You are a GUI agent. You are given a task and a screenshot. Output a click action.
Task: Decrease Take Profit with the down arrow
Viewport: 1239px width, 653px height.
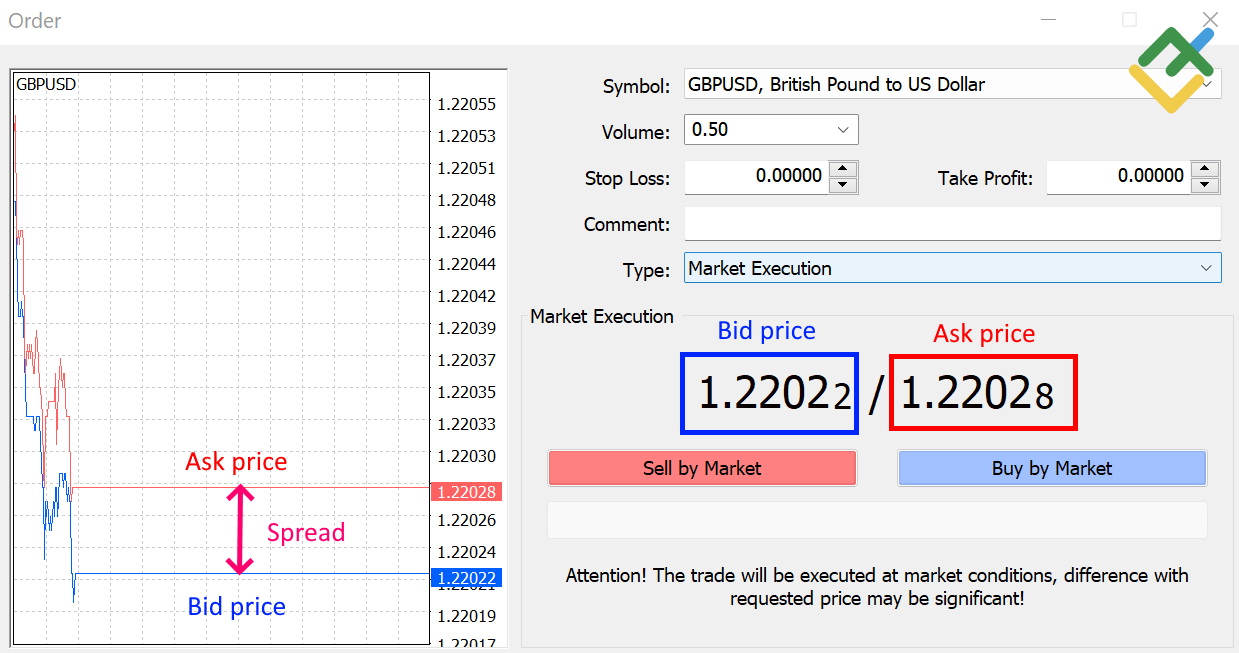[x=1206, y=185]
